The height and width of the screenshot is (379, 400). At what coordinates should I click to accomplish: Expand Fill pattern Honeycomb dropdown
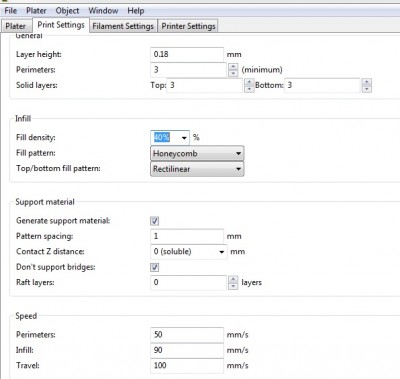(197, 154)
